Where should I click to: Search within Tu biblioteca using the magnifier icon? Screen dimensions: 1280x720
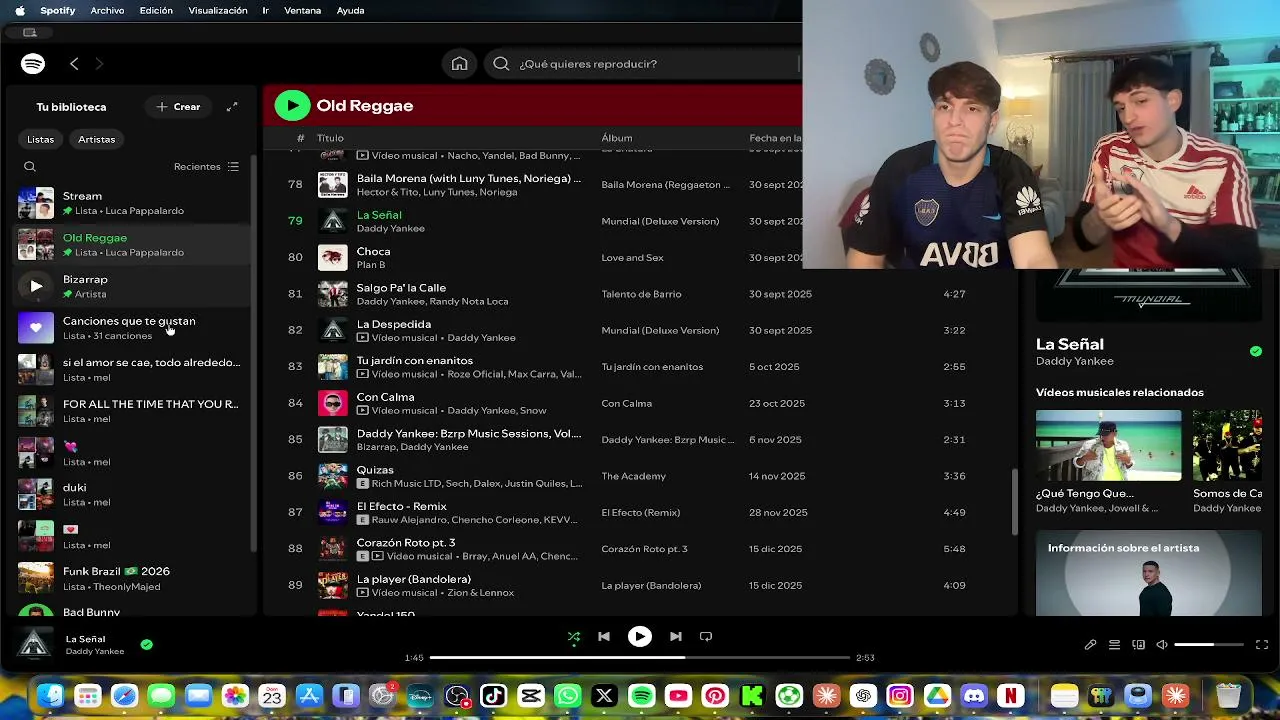tap(30, 167)
